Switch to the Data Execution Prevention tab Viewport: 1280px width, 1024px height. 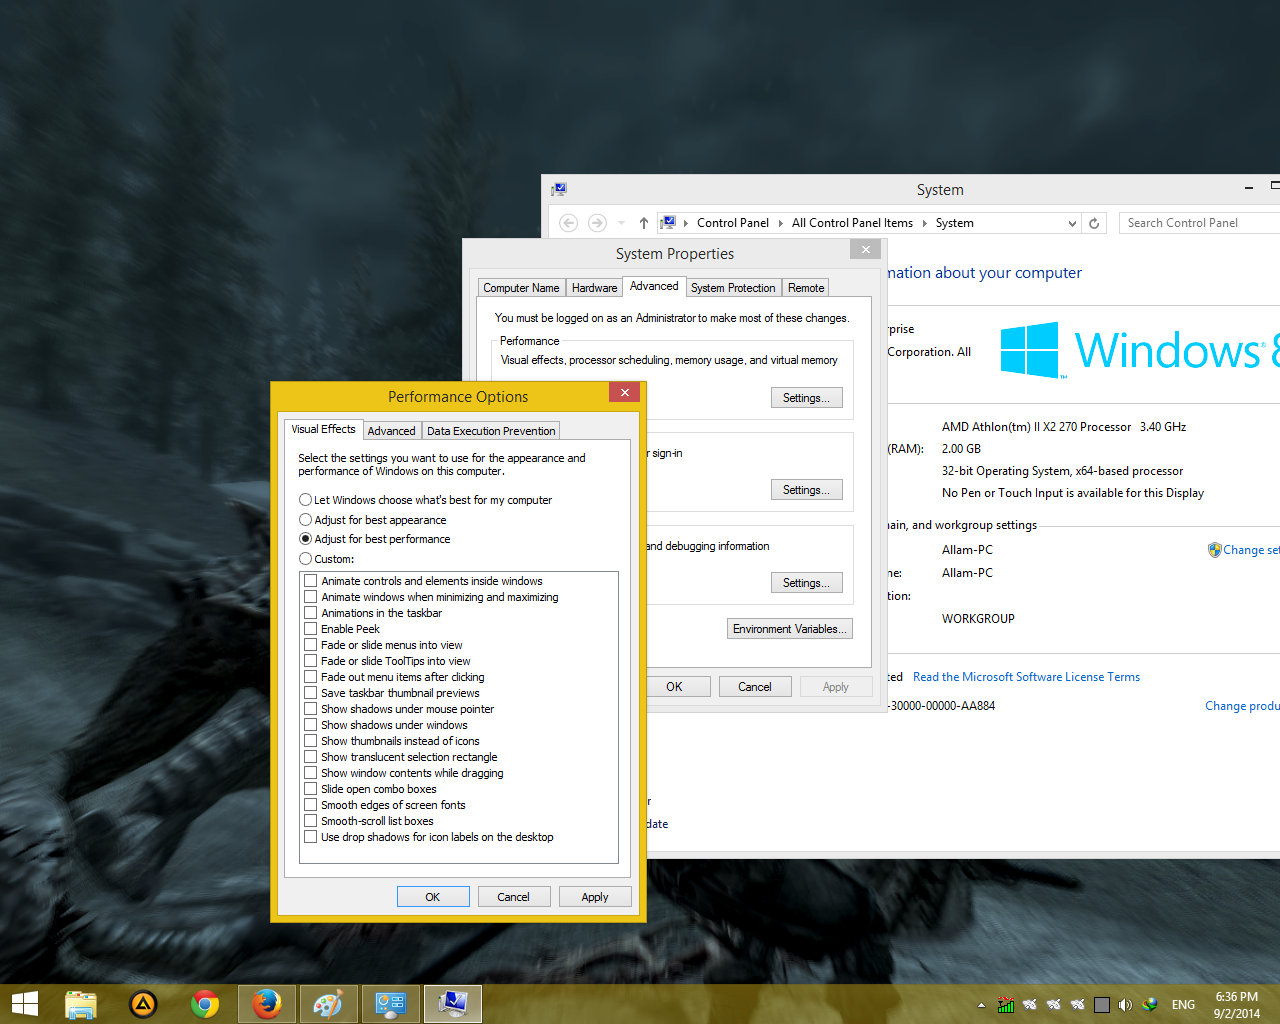click(x=491, y=430)
